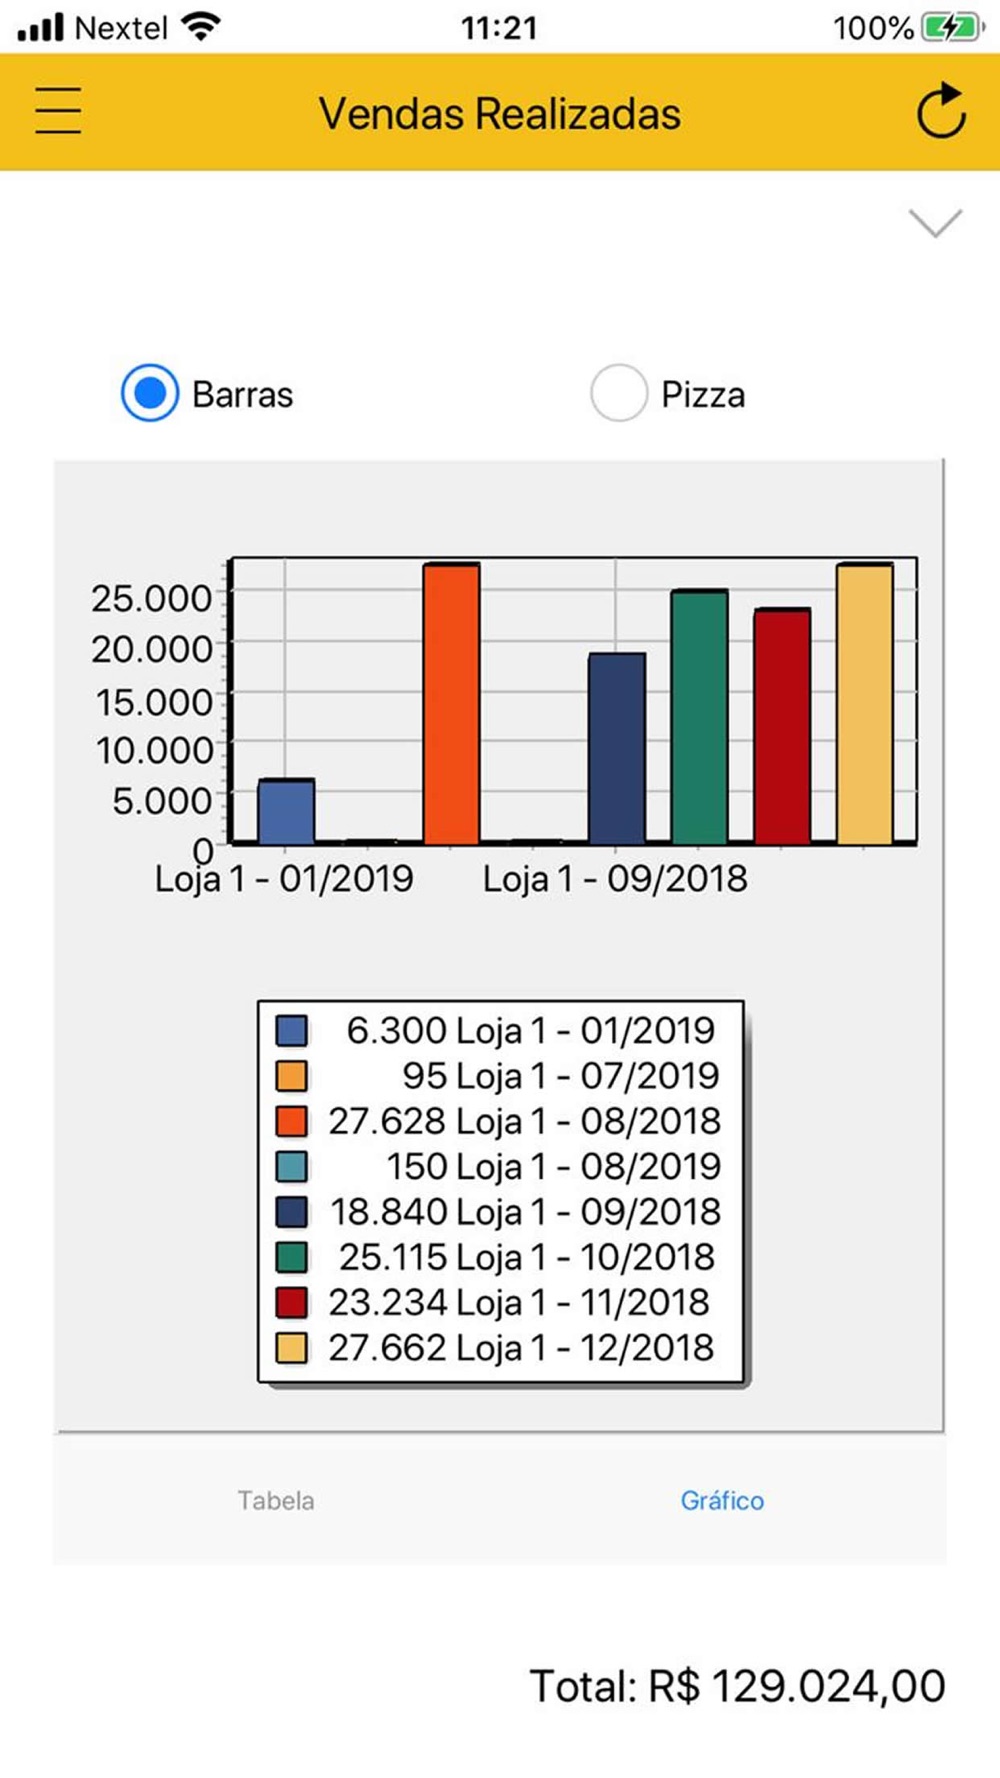The image size is (1000, 1778).
Task: Tap the dark navy 09/2018 bar
Action: click(617, 748)
